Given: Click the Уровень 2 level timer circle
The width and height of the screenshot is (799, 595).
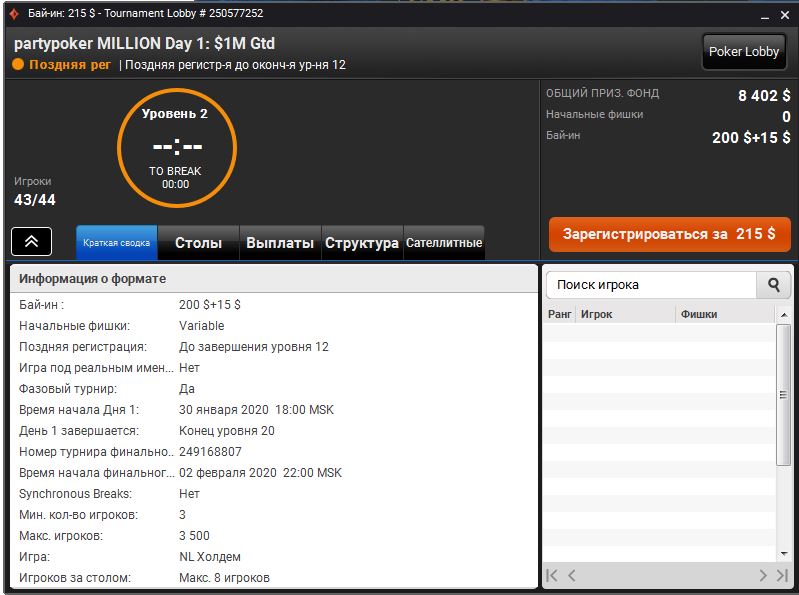Looking at the screenshot, I should point(176,148).
